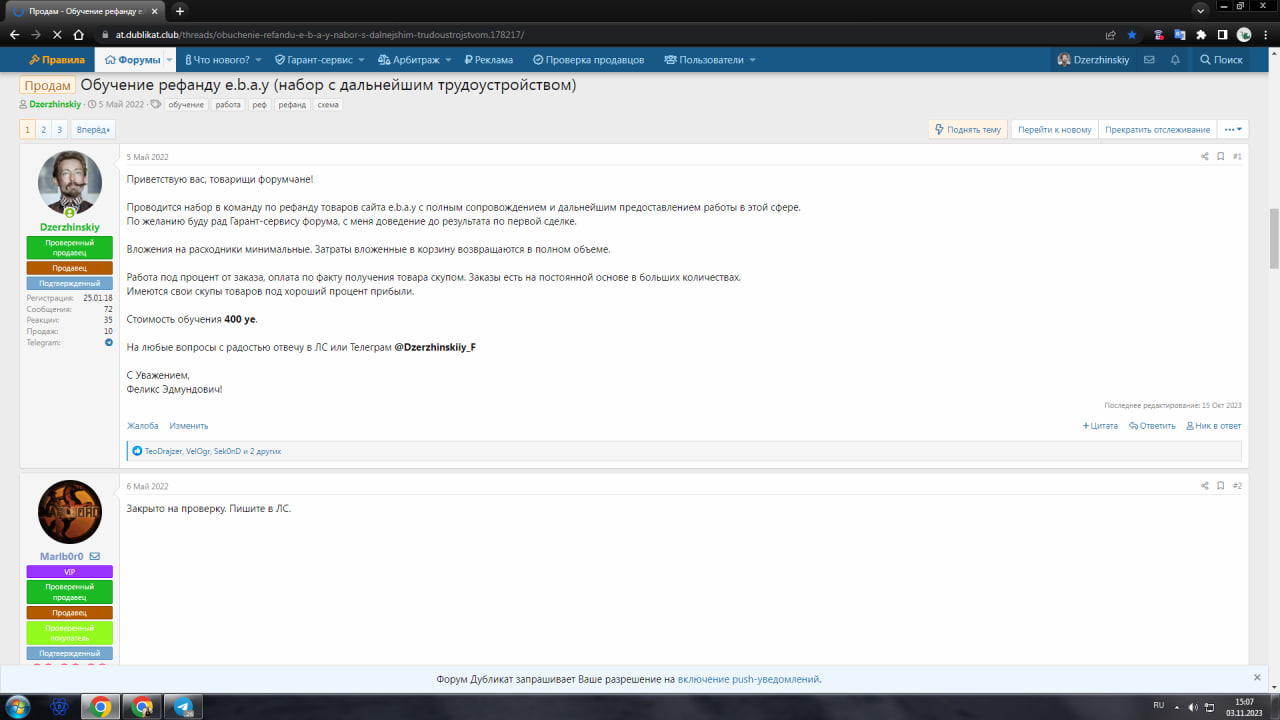Image resolution: width=1280 pixels, height=720 pixels.
Task: Open the inbox envelope icon
Action: (1149, 60)
